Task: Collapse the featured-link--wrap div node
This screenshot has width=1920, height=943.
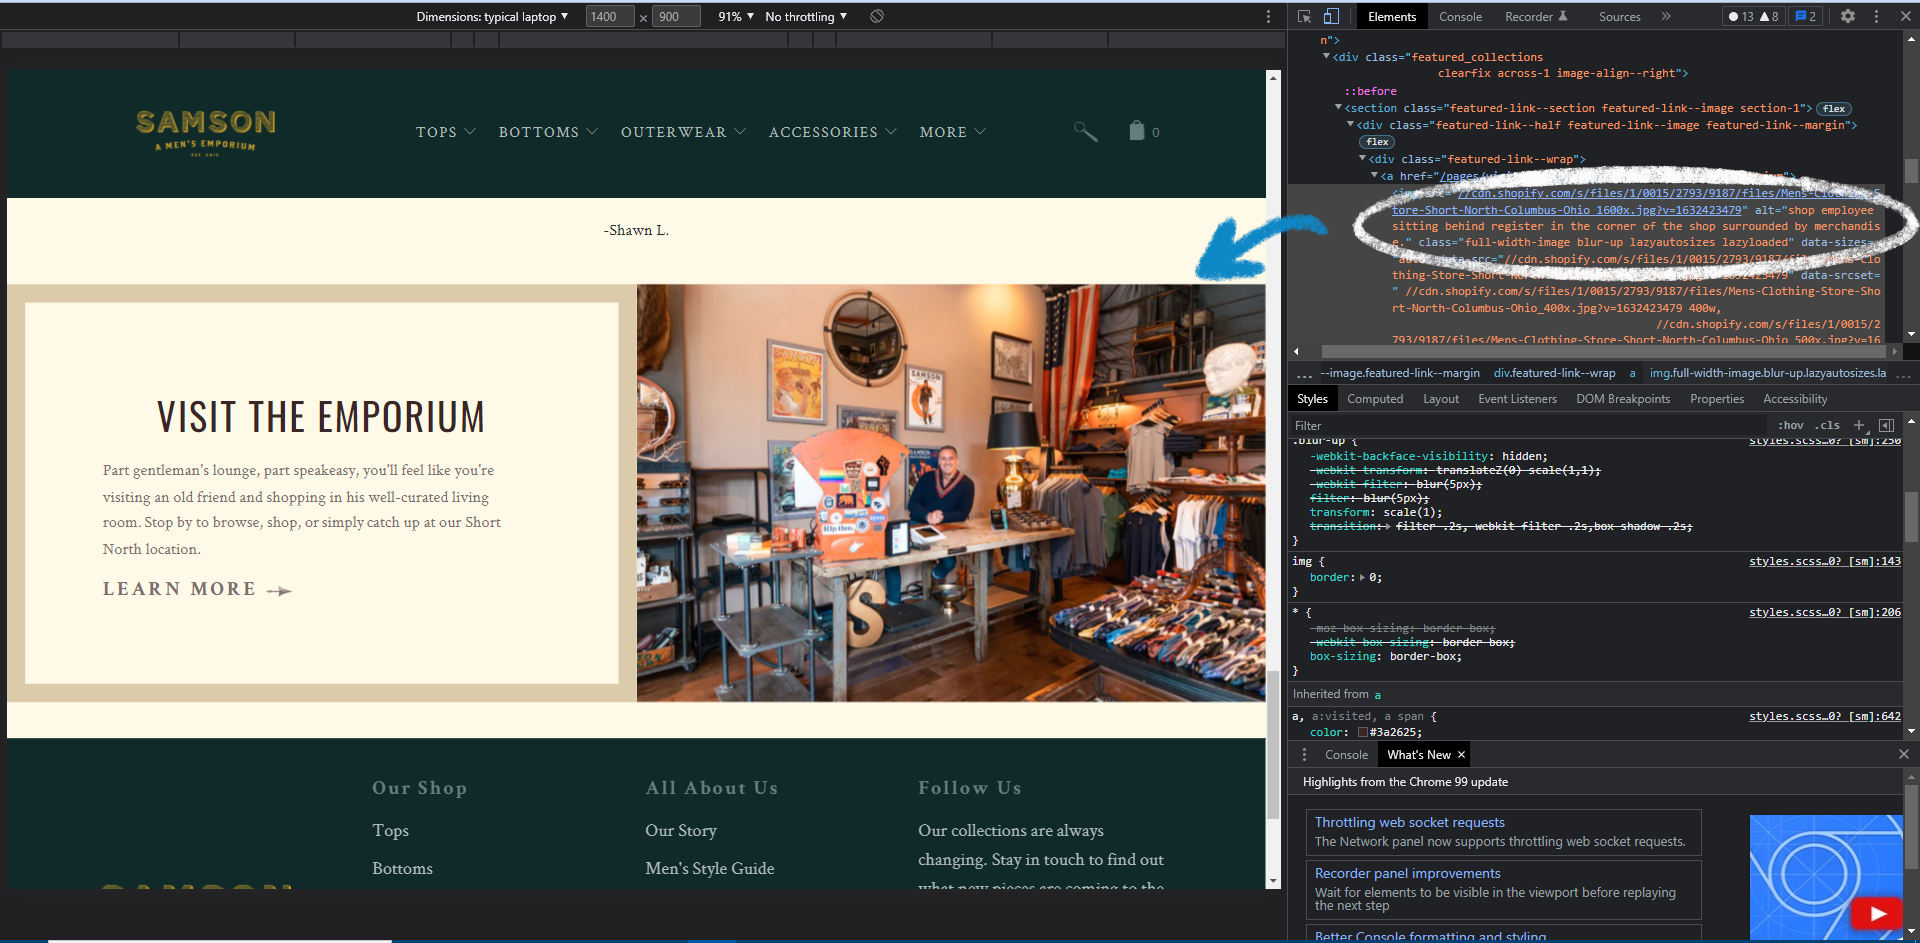Action: [x=1362, y=159]
